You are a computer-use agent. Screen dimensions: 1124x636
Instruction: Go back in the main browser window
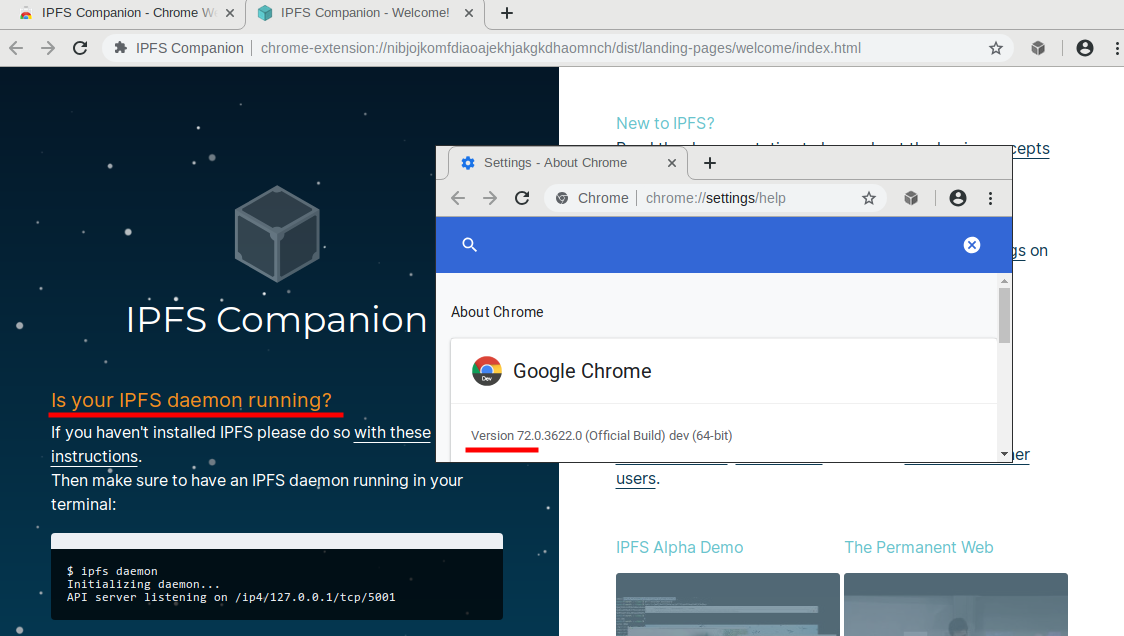(x=16, y=48)
